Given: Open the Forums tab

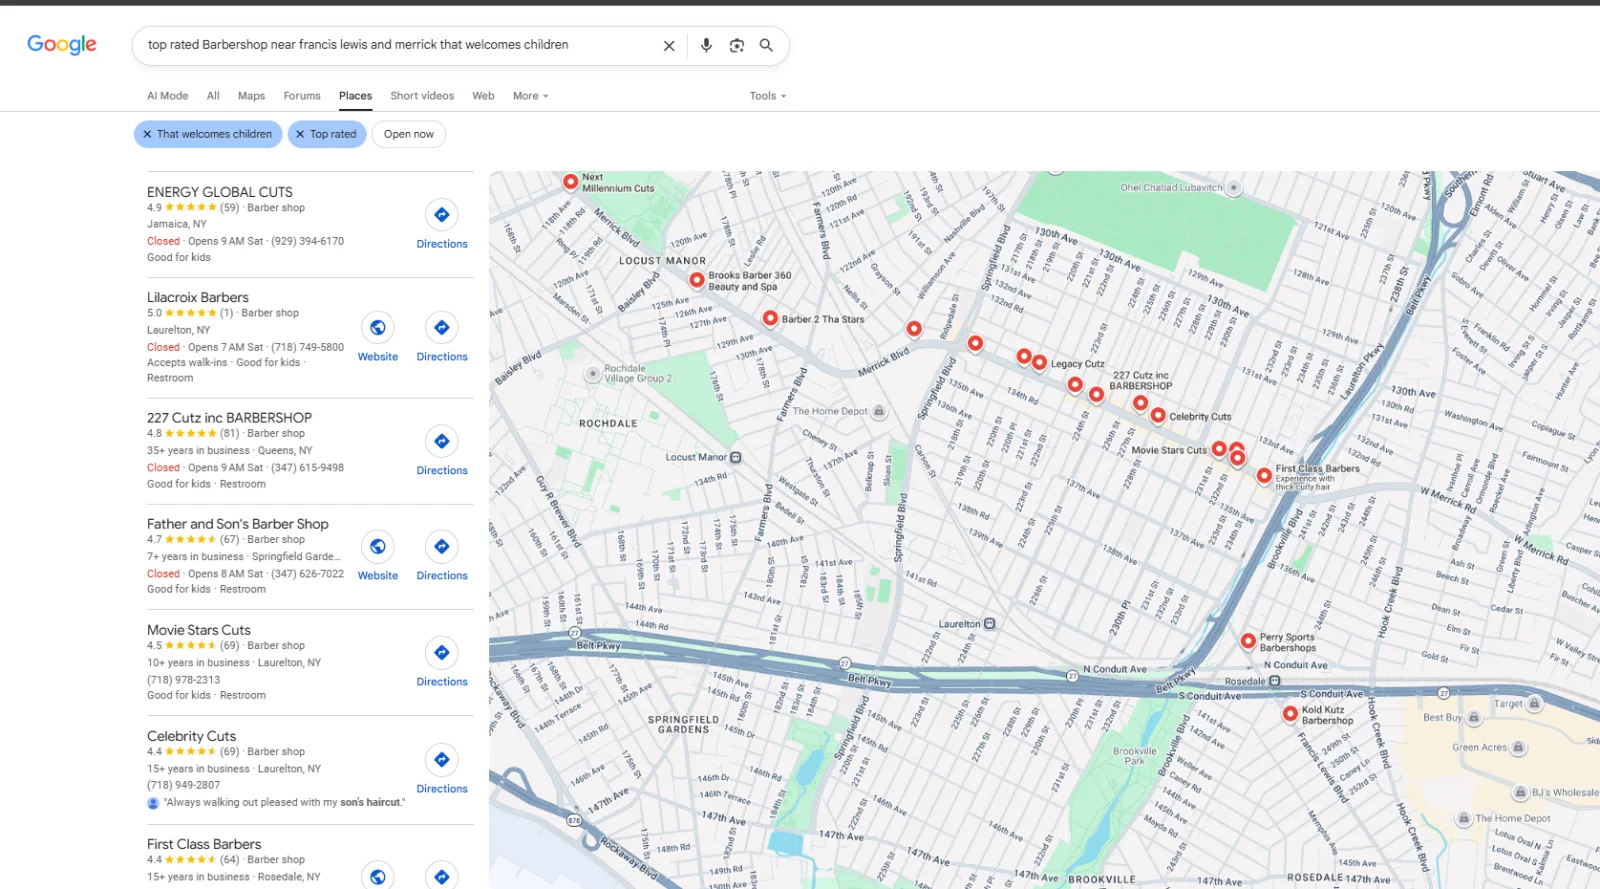Looking at the screenshot, I should click(302, 96).
